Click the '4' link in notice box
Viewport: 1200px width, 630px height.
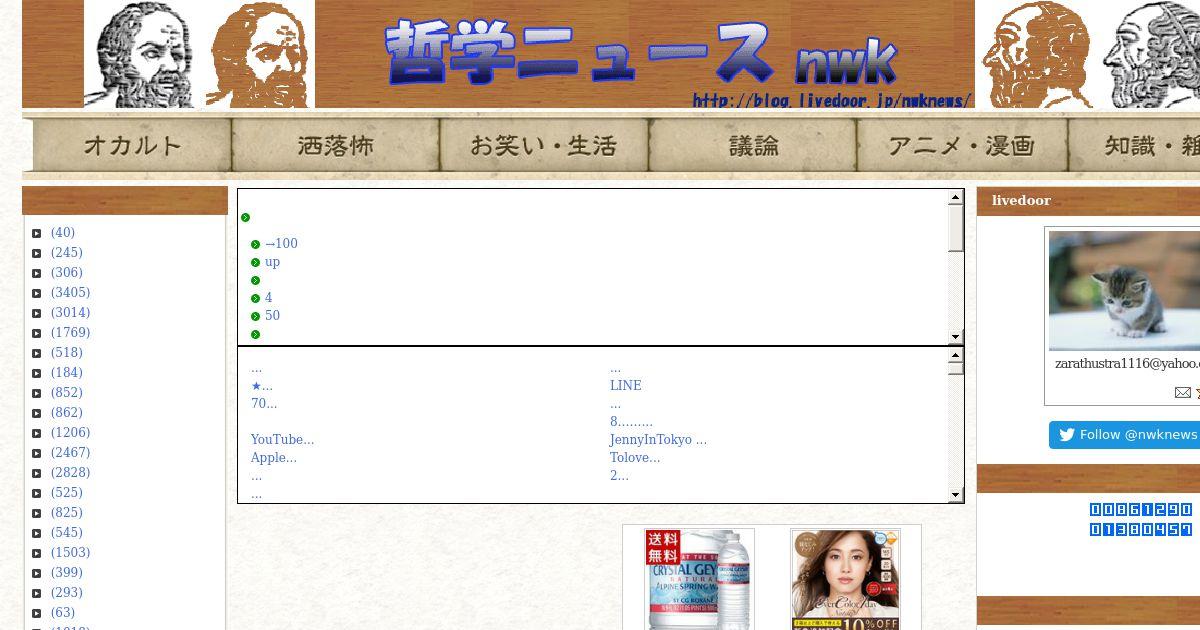point(268,298)
